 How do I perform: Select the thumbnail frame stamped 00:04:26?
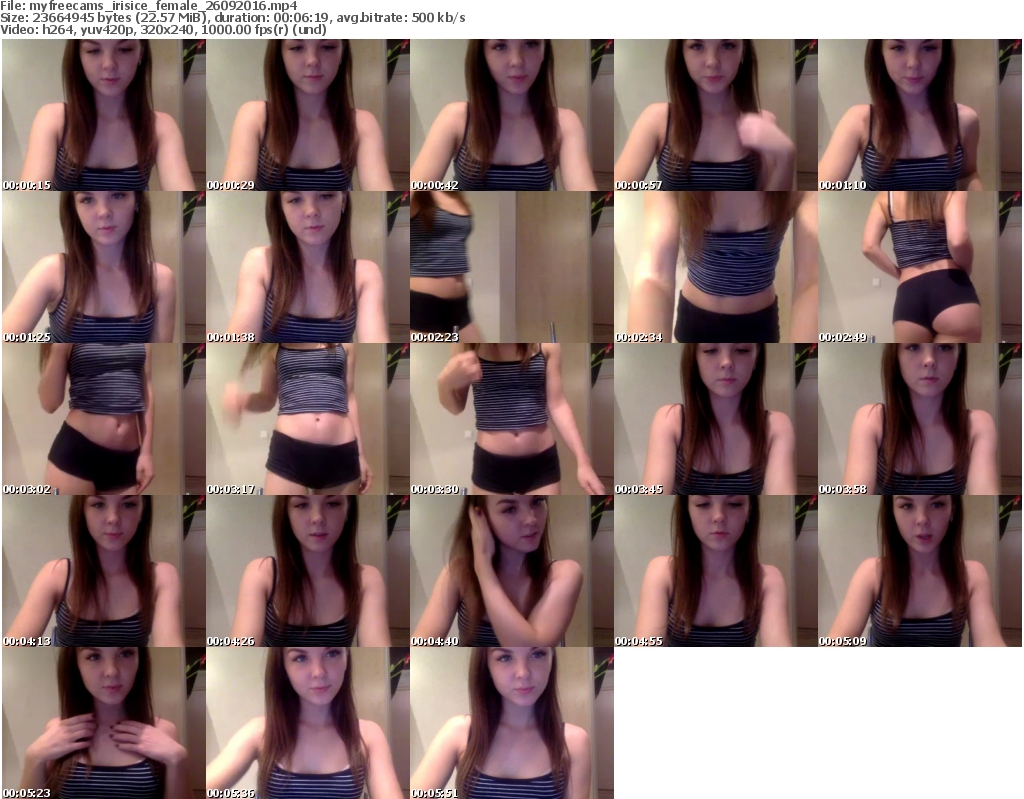click(308, 571)
